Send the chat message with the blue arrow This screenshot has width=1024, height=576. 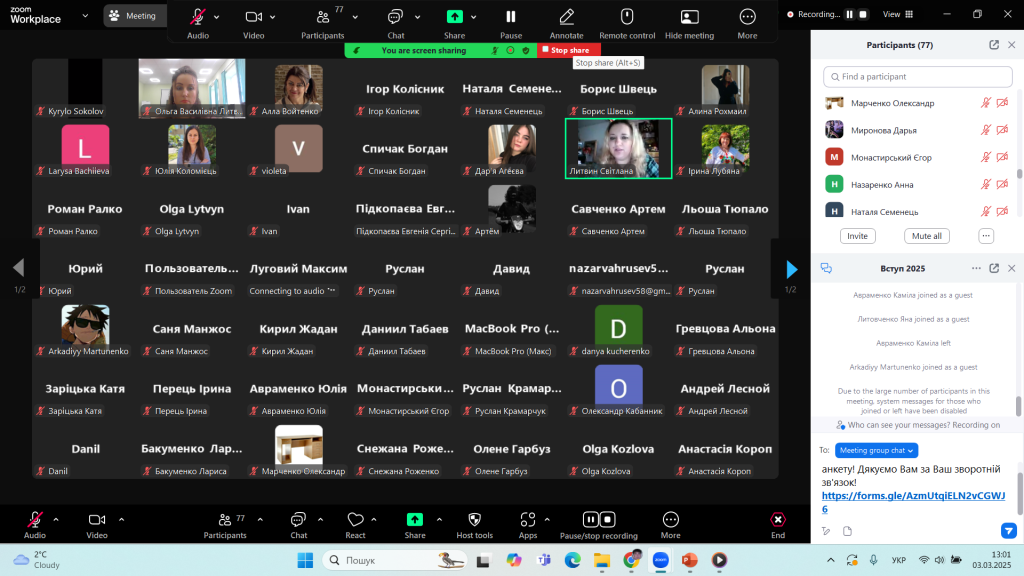[x=1009, y=531]
